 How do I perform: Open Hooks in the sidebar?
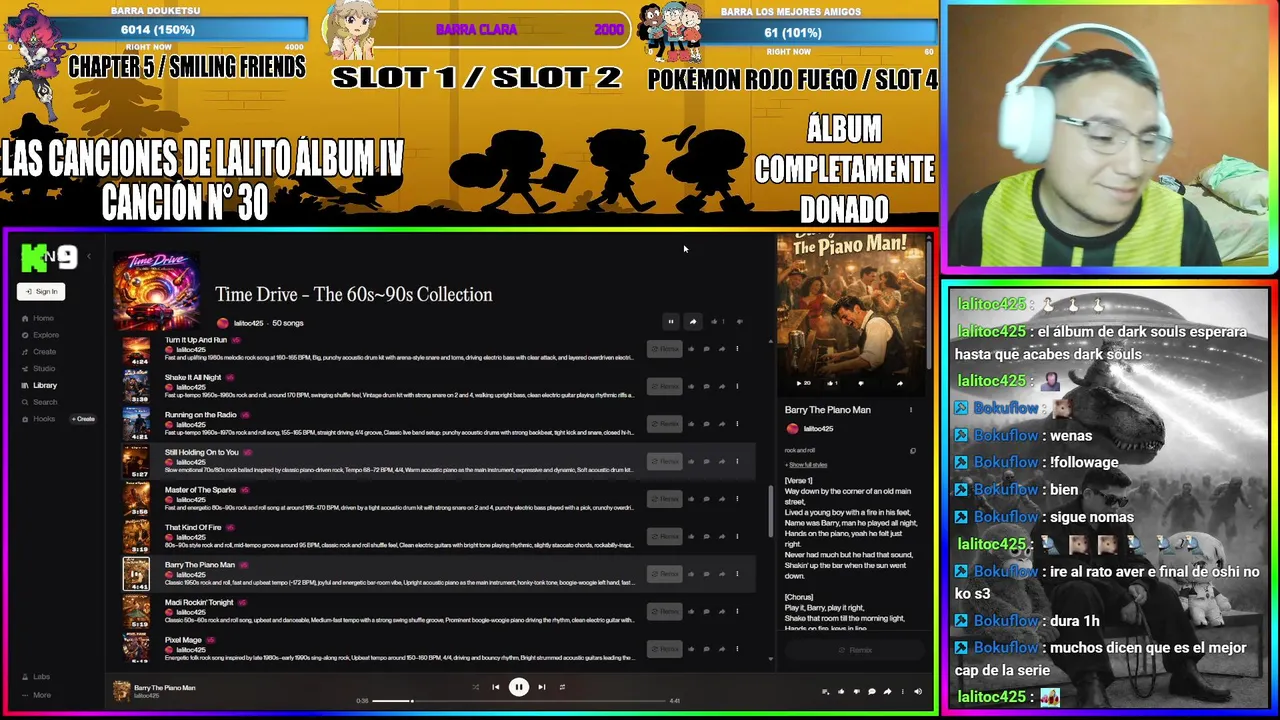[x=38, y=419]
